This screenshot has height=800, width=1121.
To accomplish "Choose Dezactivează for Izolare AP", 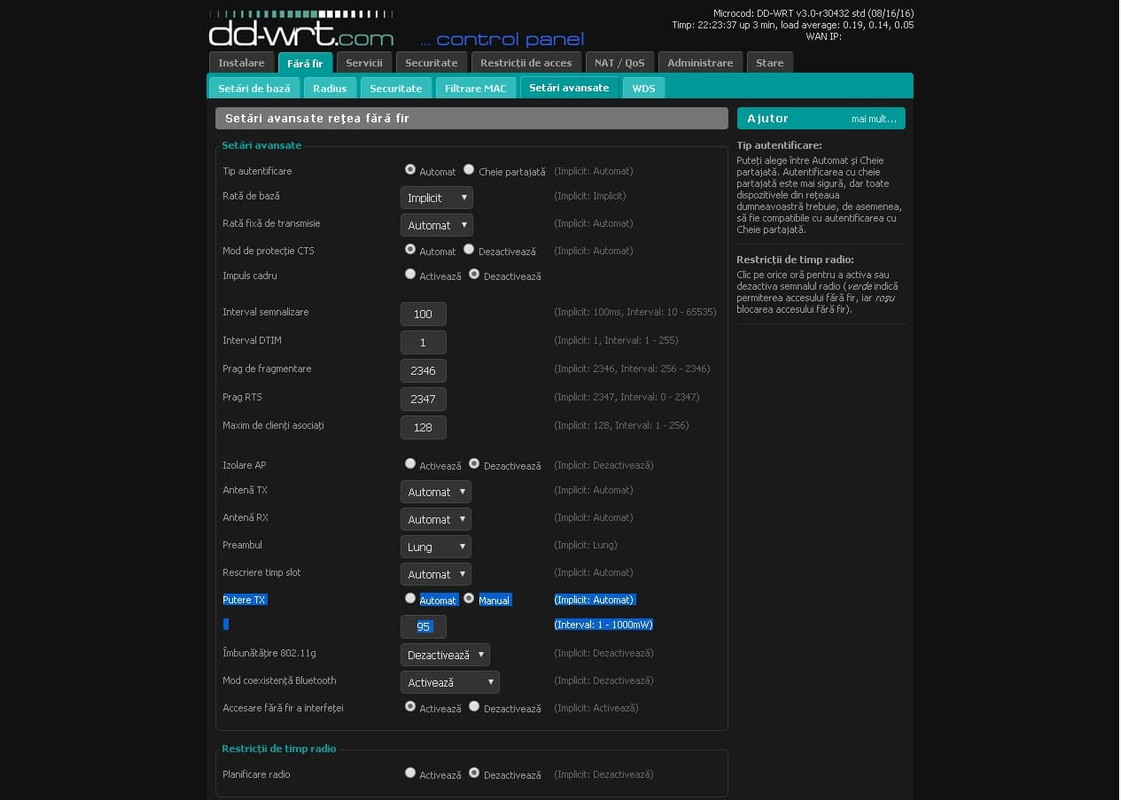I will tap(474, 463).
